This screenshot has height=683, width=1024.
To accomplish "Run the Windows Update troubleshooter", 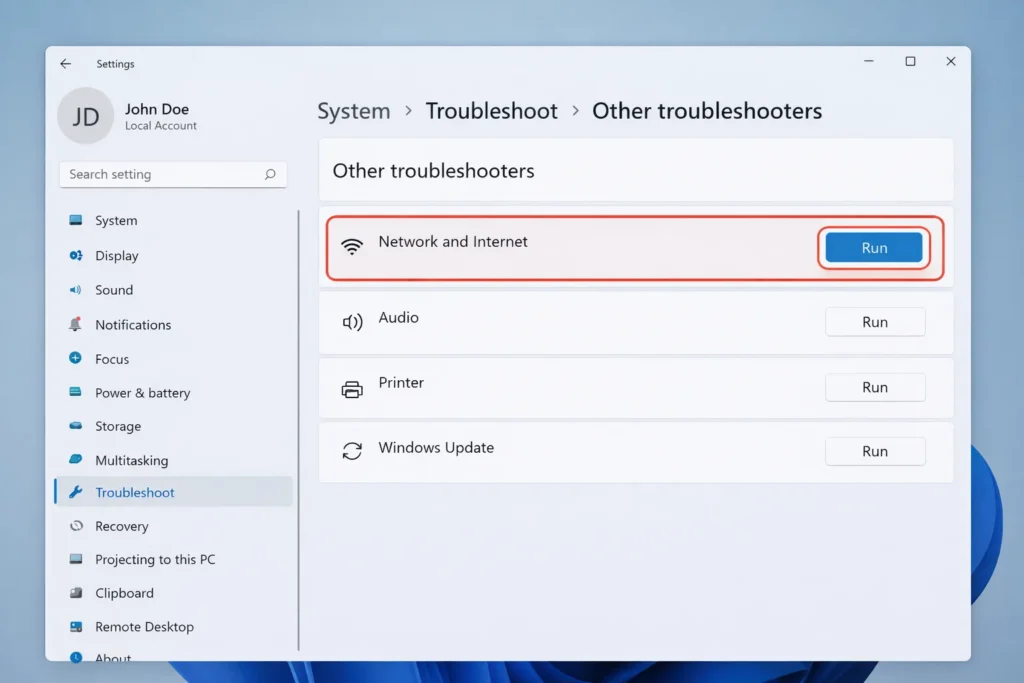I will 874,450.
